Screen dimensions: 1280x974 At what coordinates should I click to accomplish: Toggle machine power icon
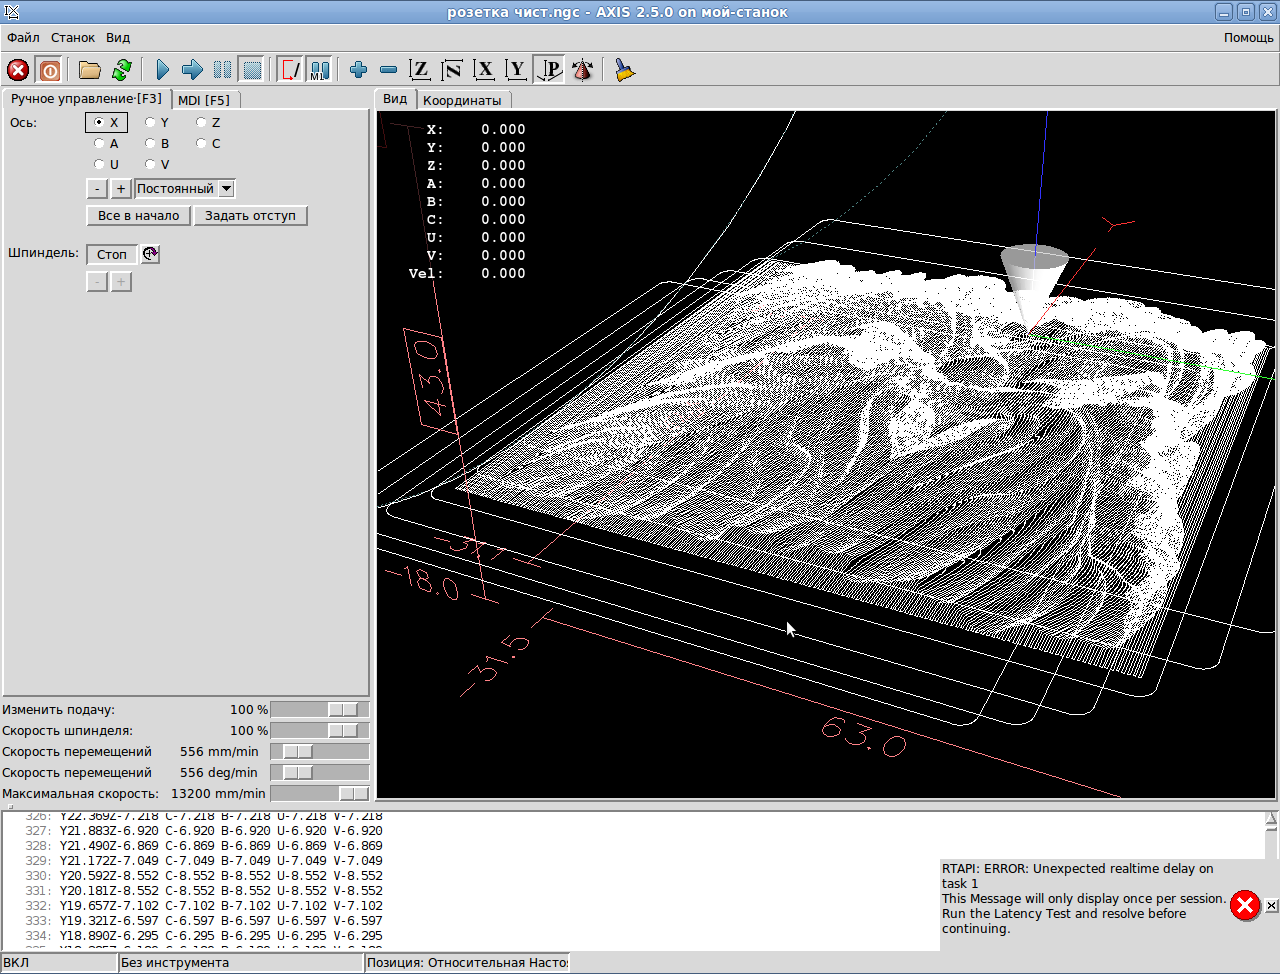pos(50,70)
